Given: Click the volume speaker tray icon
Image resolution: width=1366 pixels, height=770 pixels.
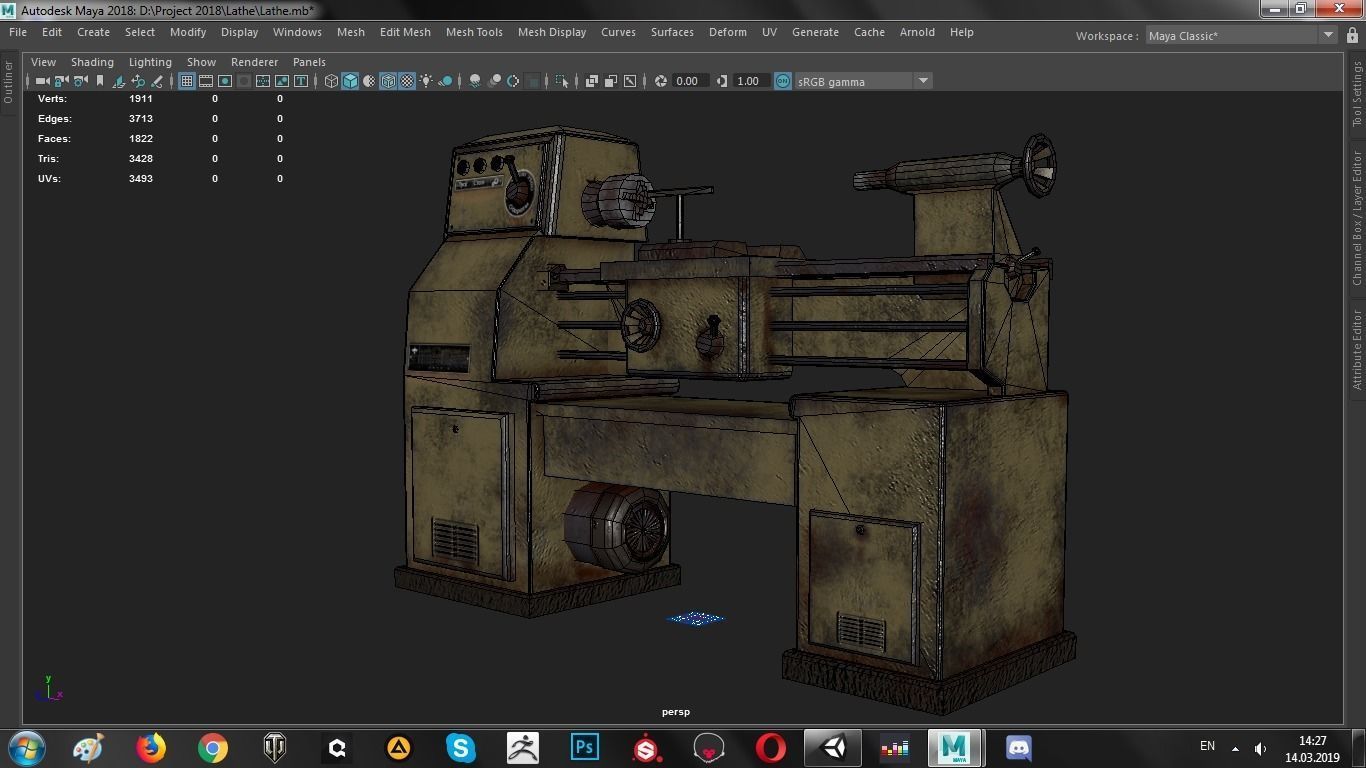Looking at the screenshot, I should click(x=1260, y=748).
